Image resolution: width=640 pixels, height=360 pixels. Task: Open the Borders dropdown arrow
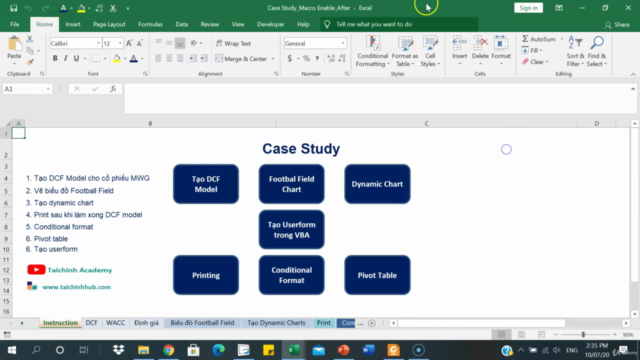click(105, 59)
